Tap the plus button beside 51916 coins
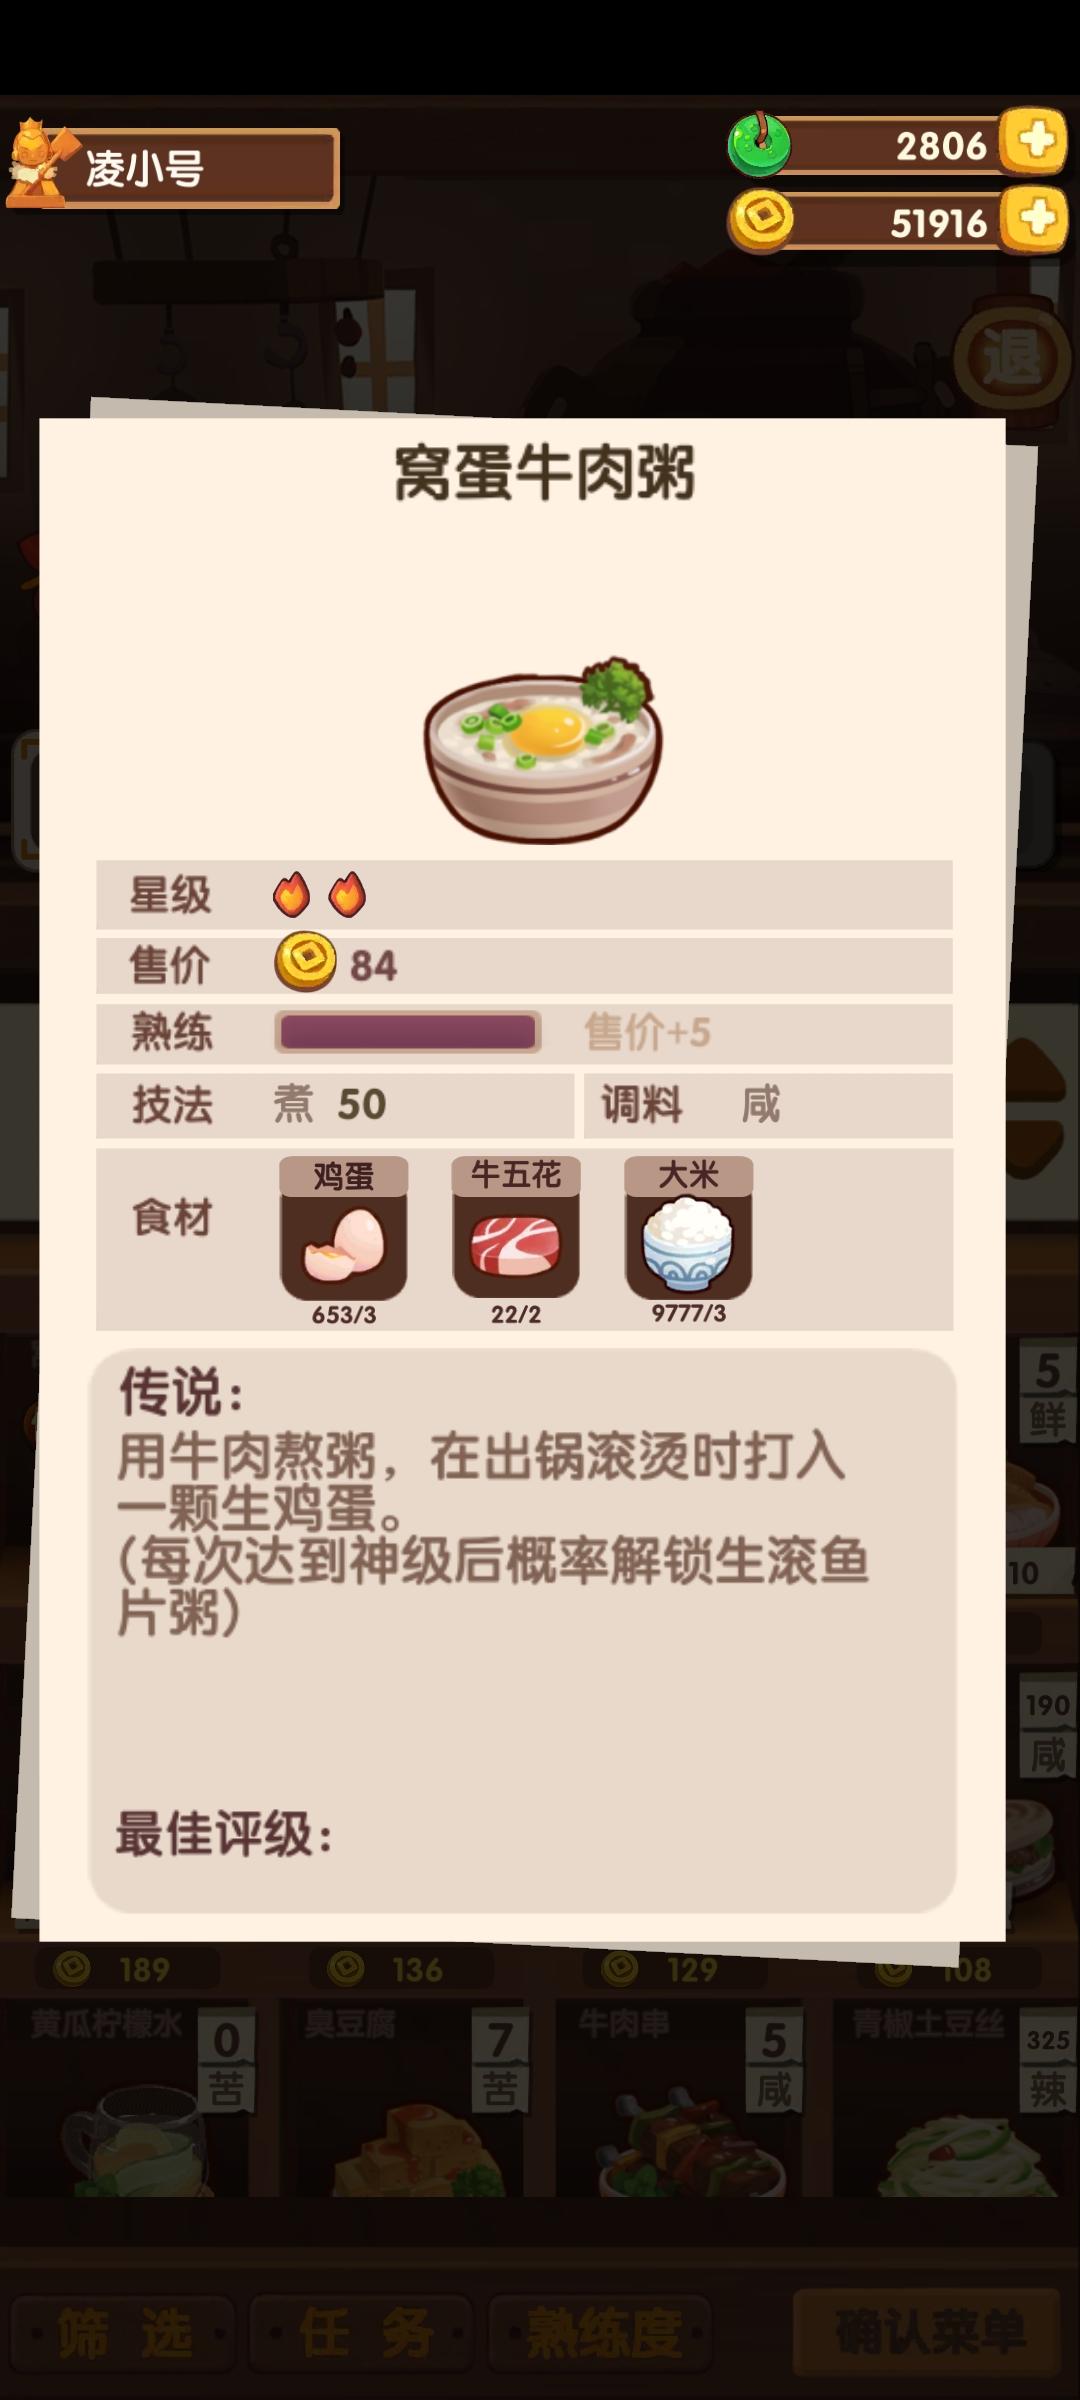This screenshot has height=2400, width=1080. [1037, 218]
